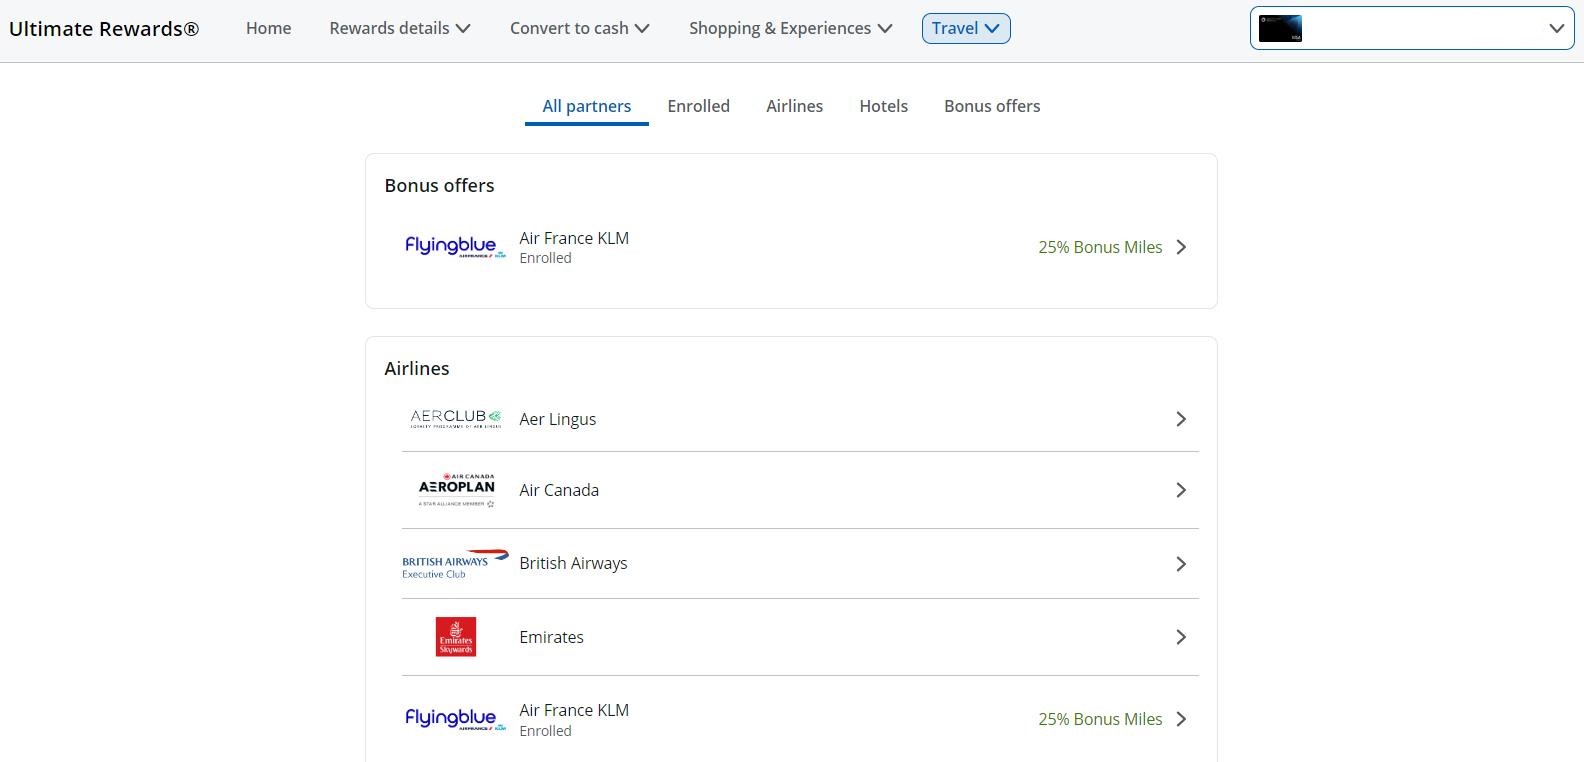Expand the Shopping & Experiences menu
Image resolution: width=1584 pixels, height=762 pixels.
coord(790,28)
